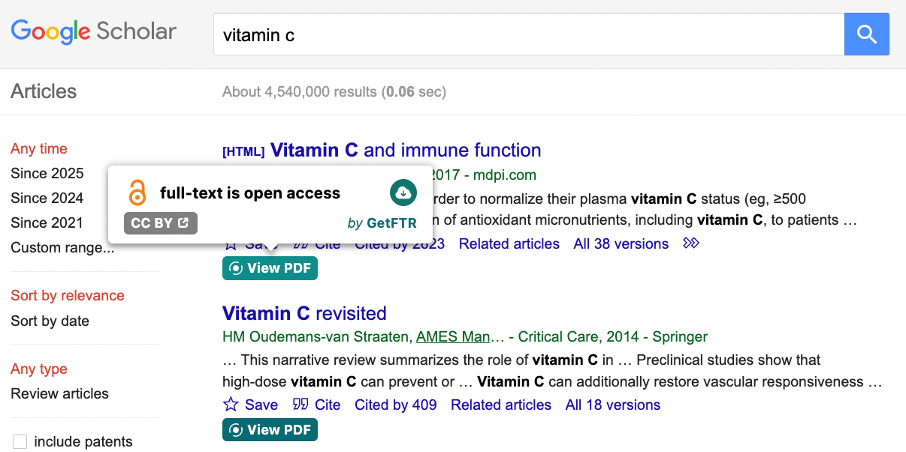Click View PDF under the immune function result
906x452 pixels.
(x=270, y=268)
